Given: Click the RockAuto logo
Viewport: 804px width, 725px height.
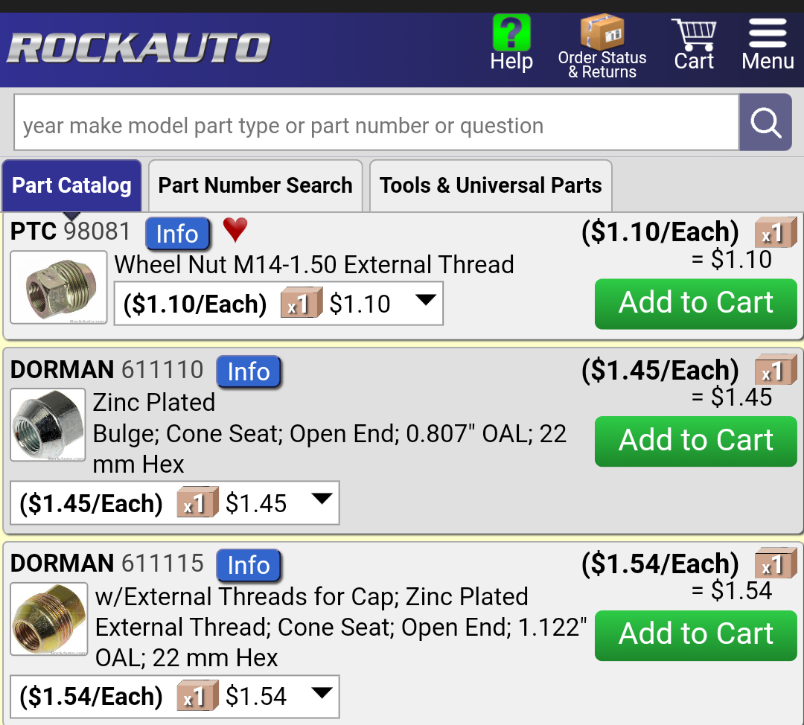Looking at the screenshot, I should click(138, 48).
